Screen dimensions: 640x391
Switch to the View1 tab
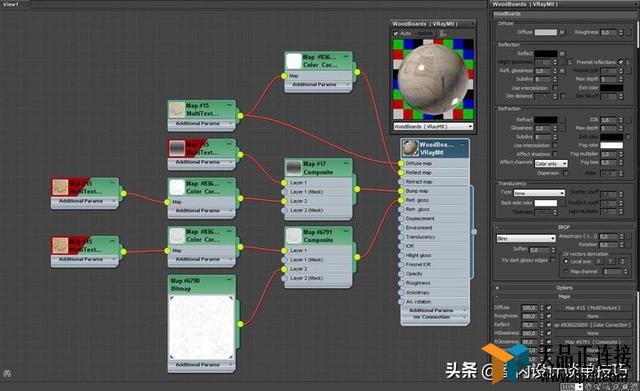click(11, 4)
